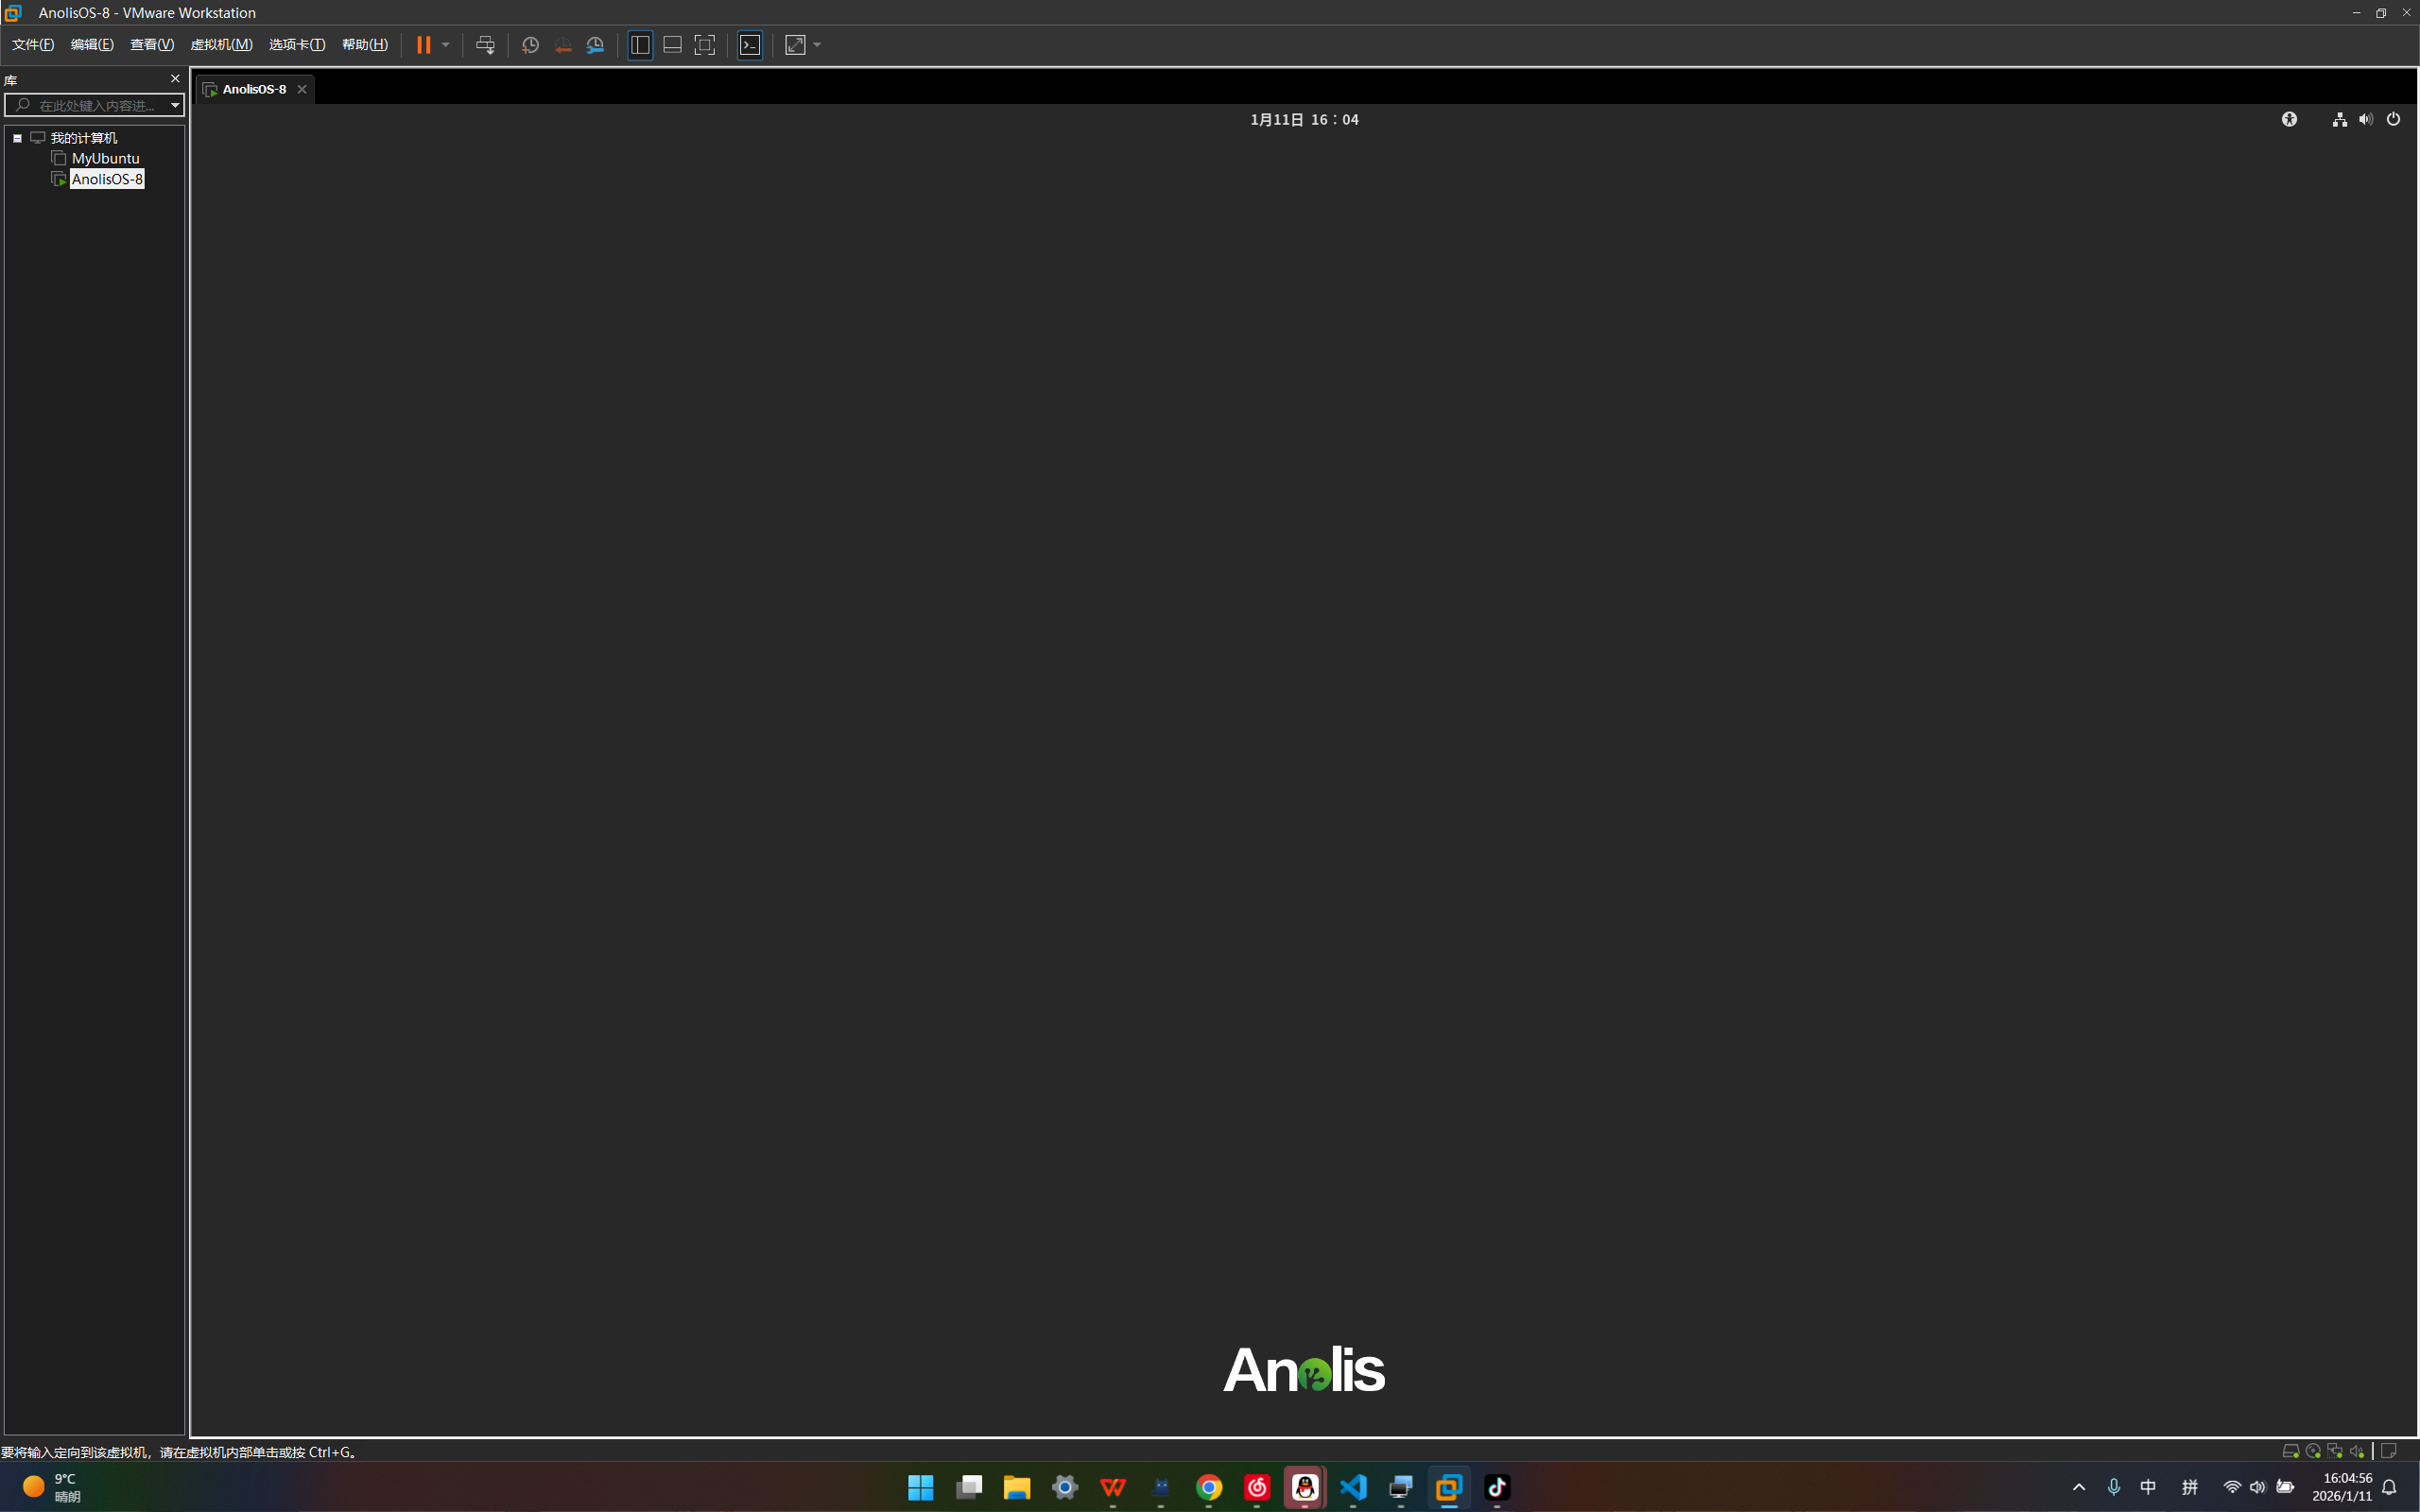Collapse the 我的计算机 tree node
The height and width of the screenshot is (1512, 2420).
(17, 138)
